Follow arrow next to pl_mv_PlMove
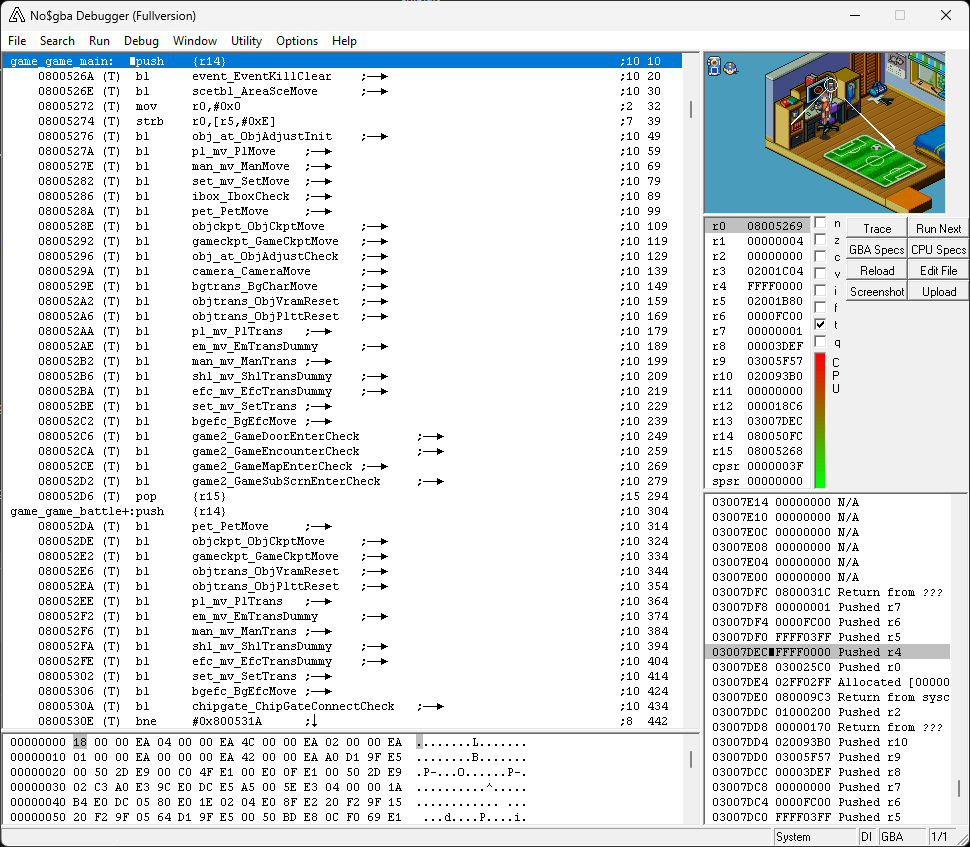Screen dimensions: 970x847 (x=319, y=152)
